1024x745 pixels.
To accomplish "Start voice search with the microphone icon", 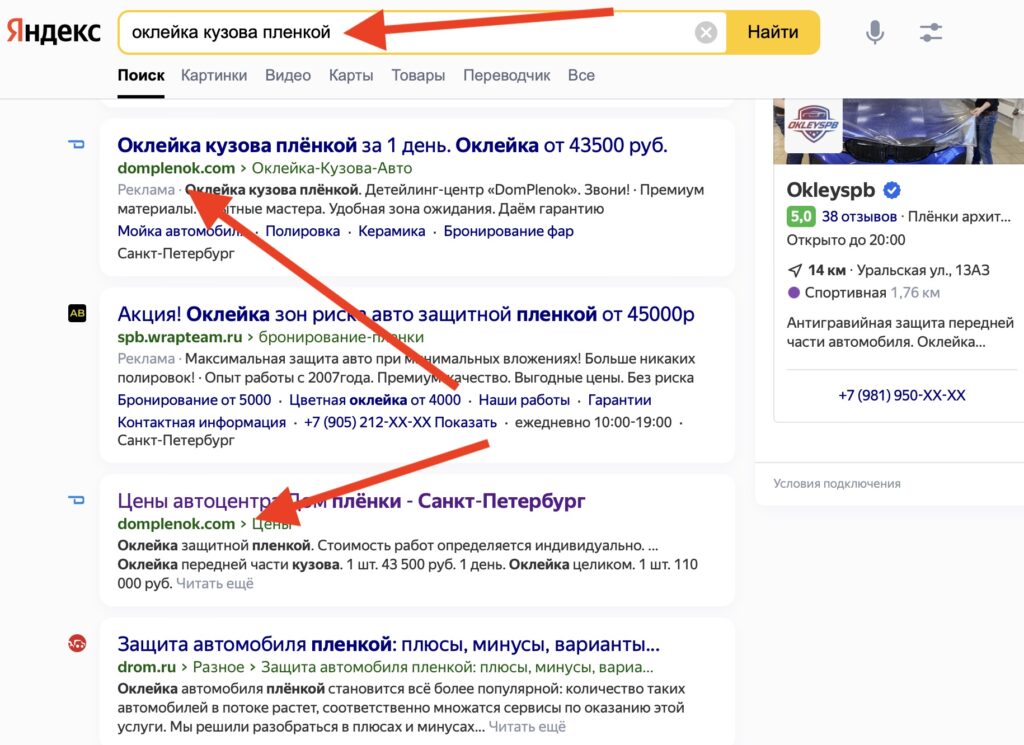I will click(x=874, y=32).
